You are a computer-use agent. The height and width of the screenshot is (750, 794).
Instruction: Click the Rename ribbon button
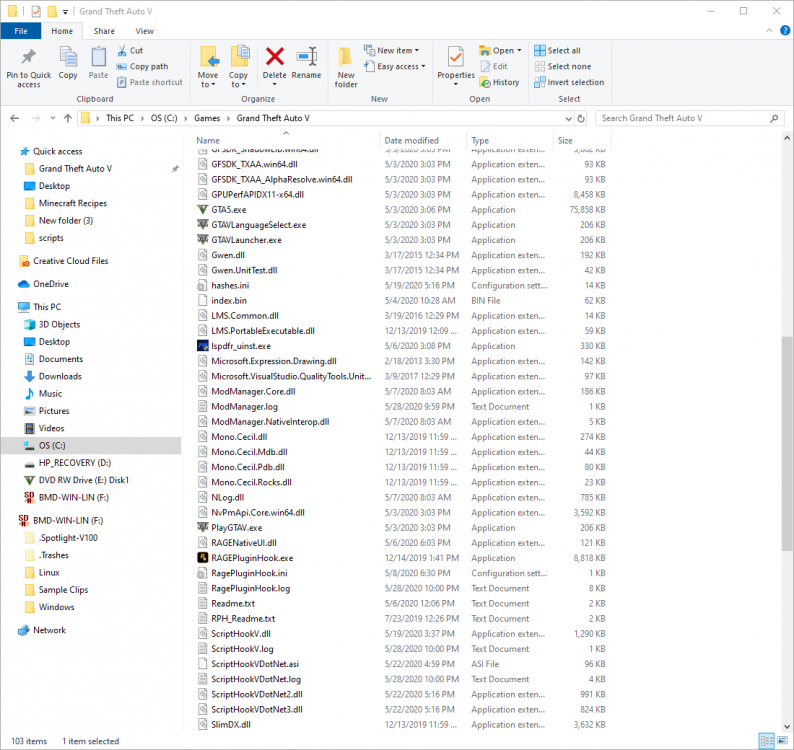pos(306,63)
